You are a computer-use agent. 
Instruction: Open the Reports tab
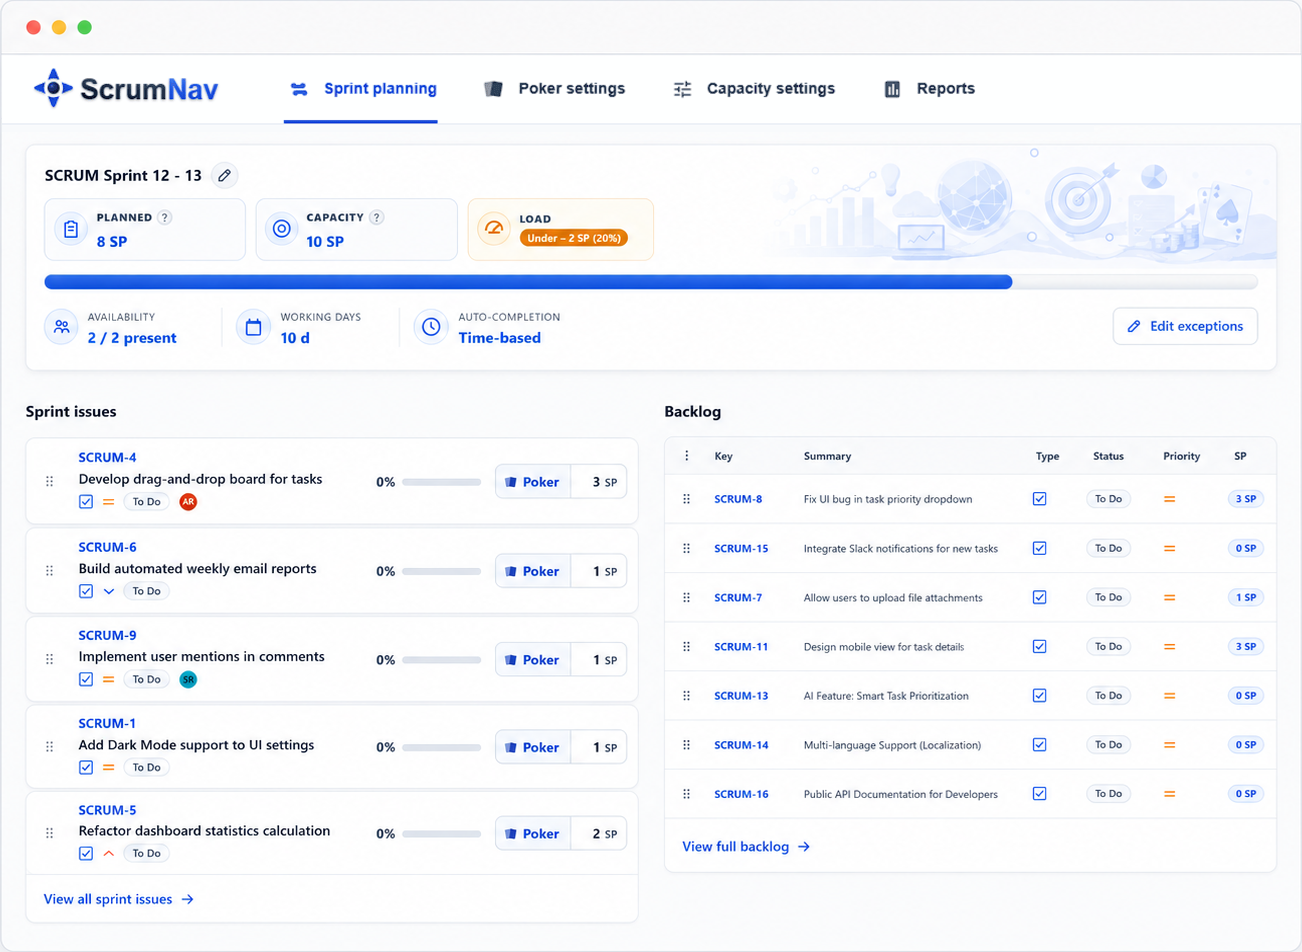click(x=929, y=89)
